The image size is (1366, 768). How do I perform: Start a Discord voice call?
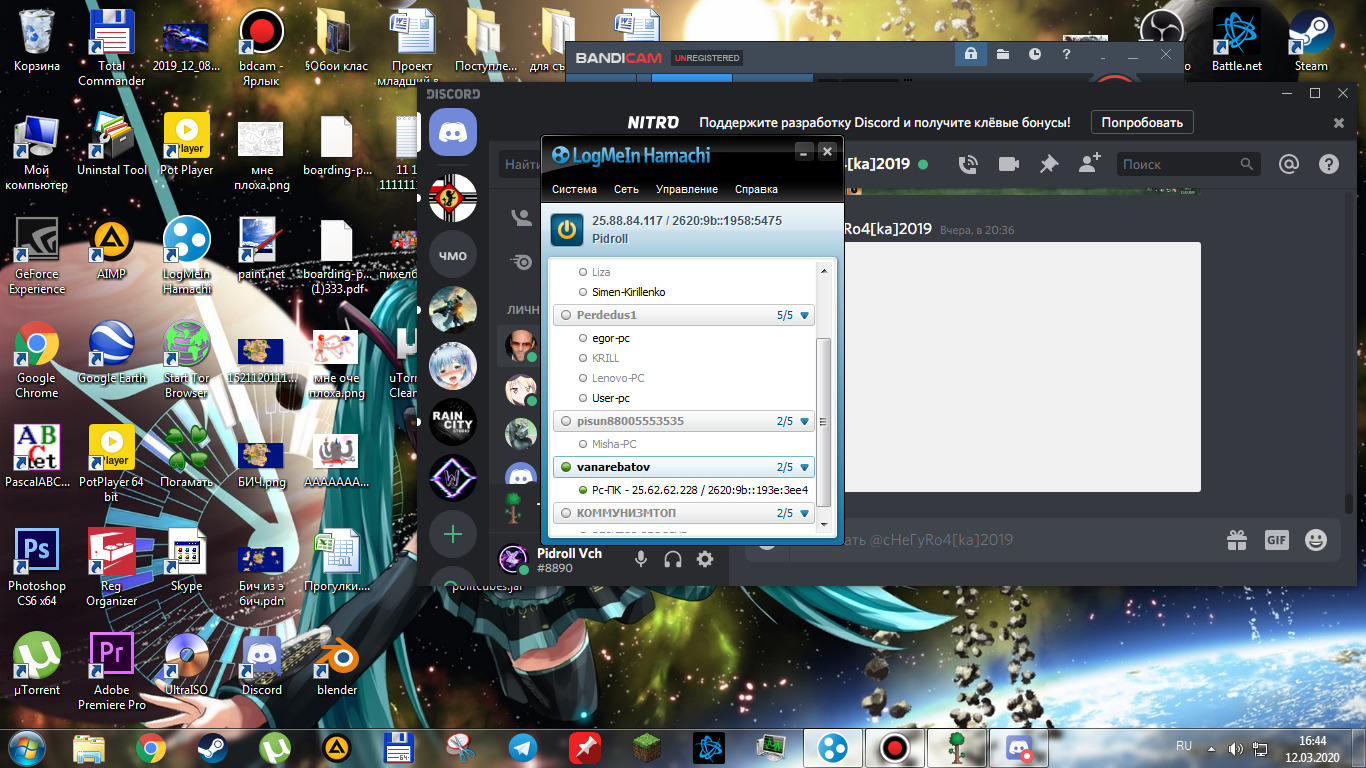(x=967, y=164)
